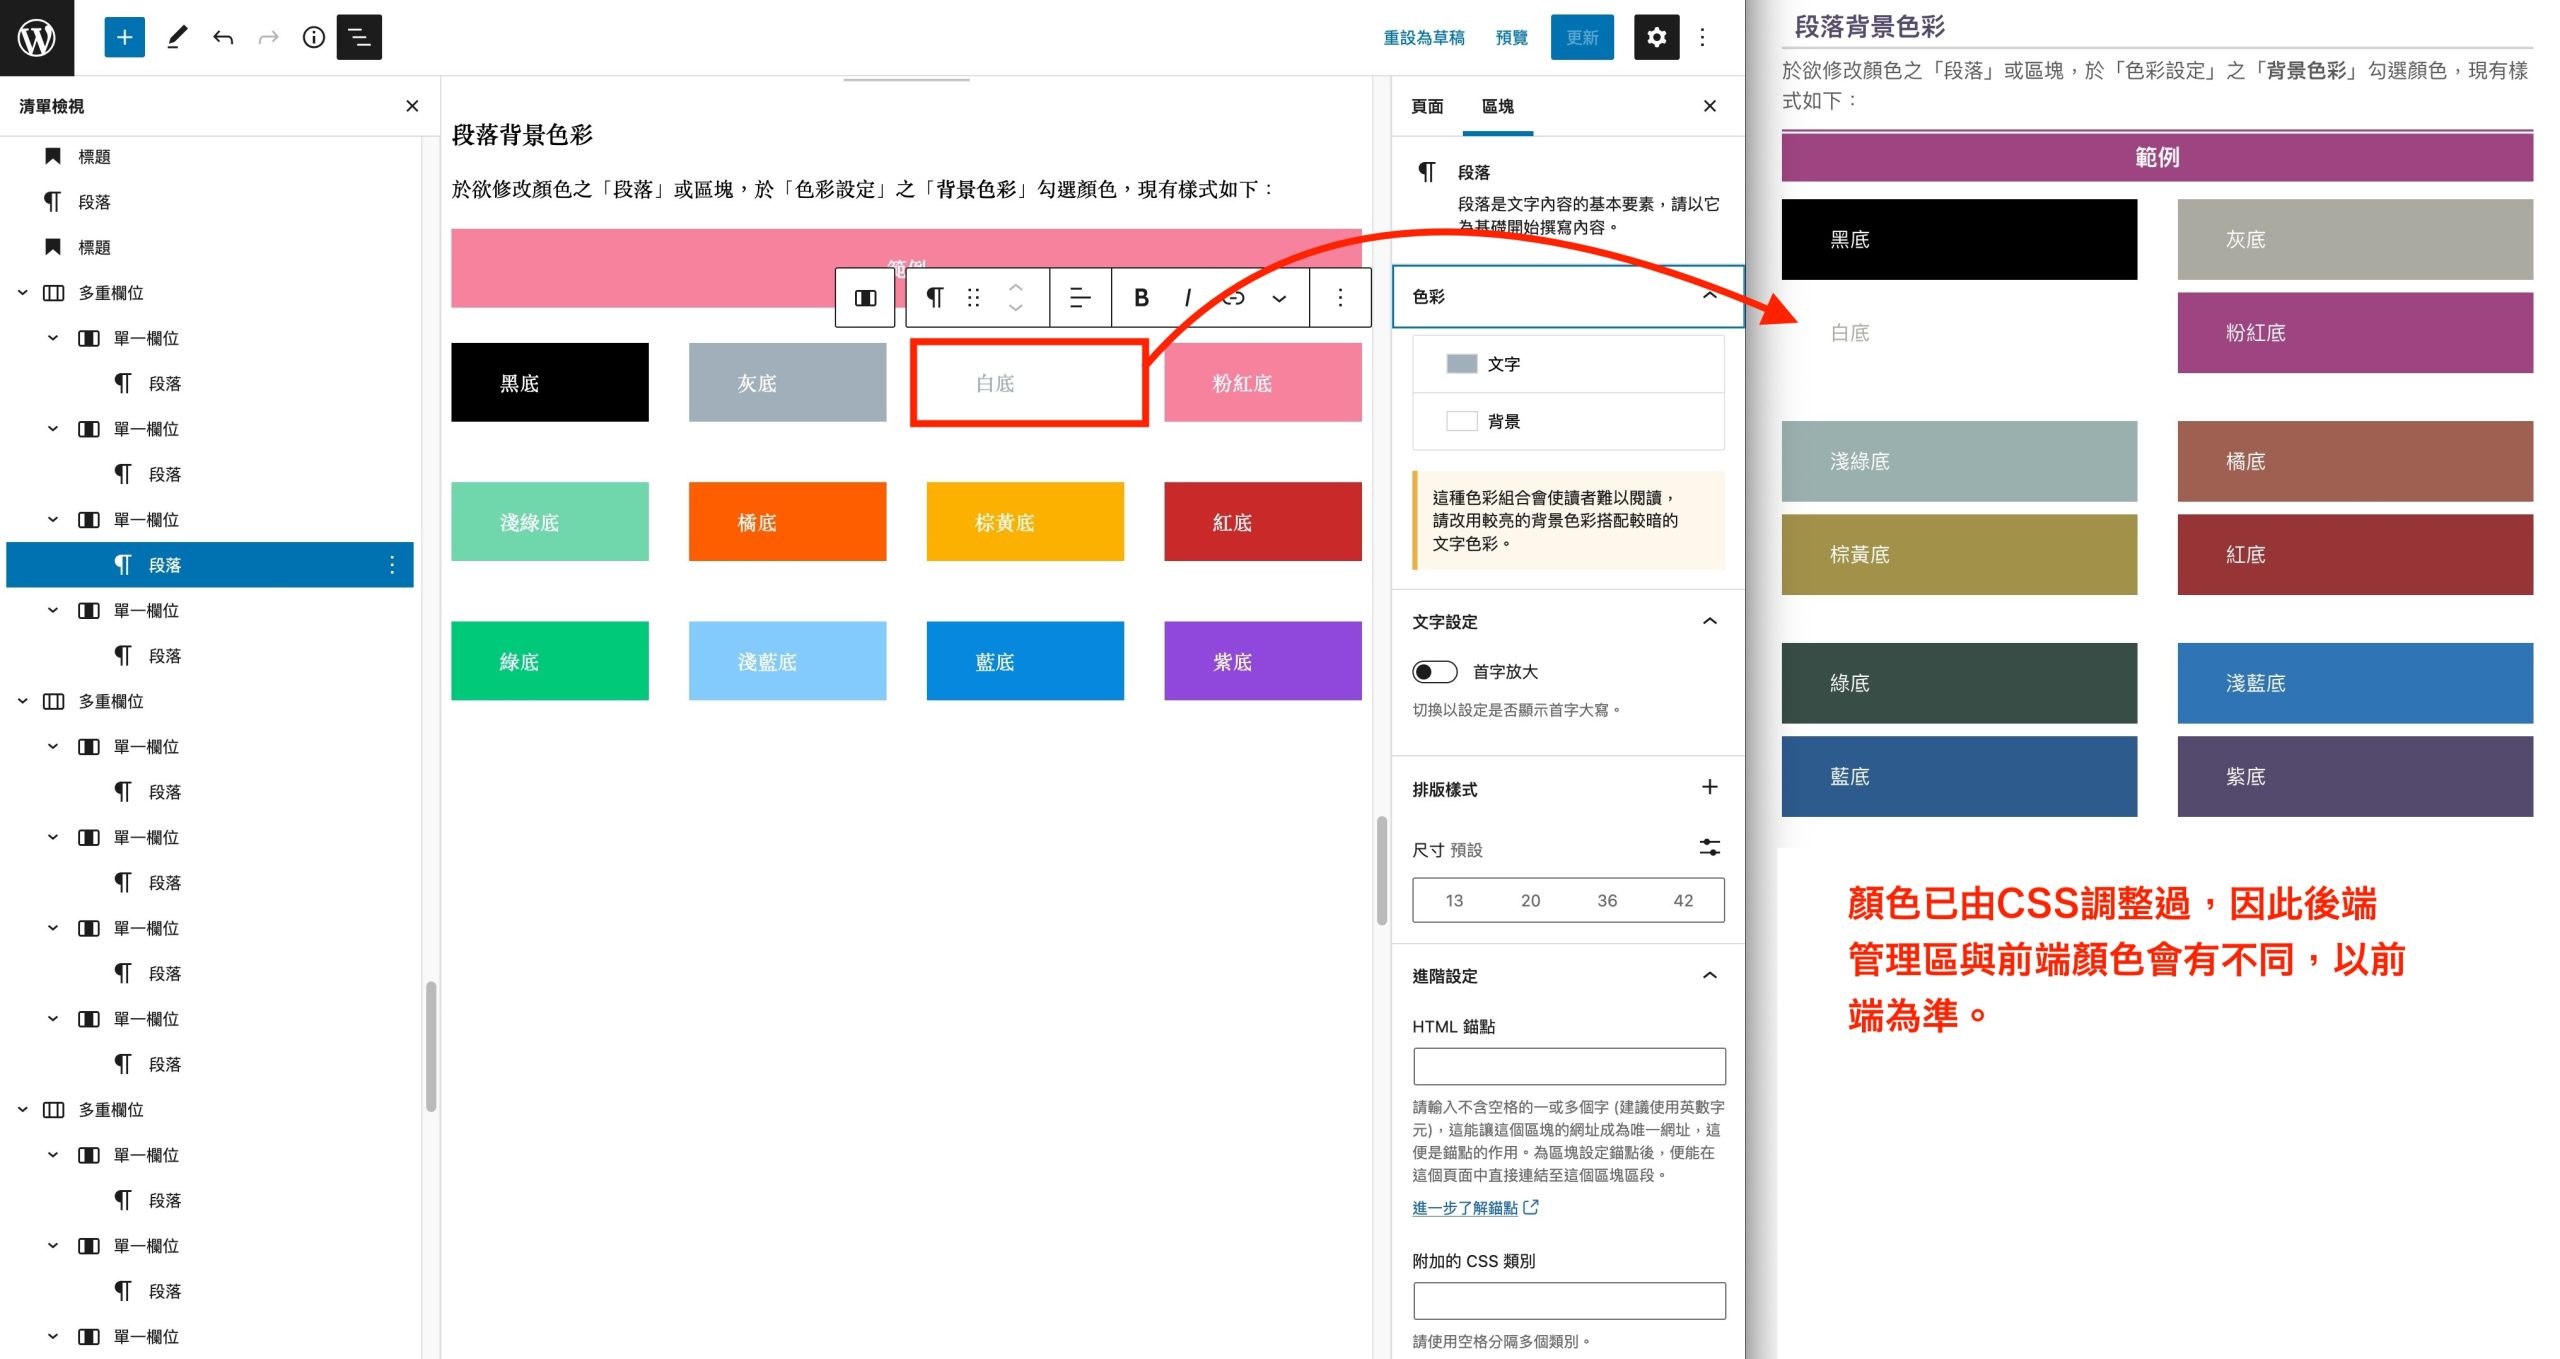This screenshot has height=1359, width=2560.
Task: Open the 文字 color swatch setting
Action: point(1568,364)
